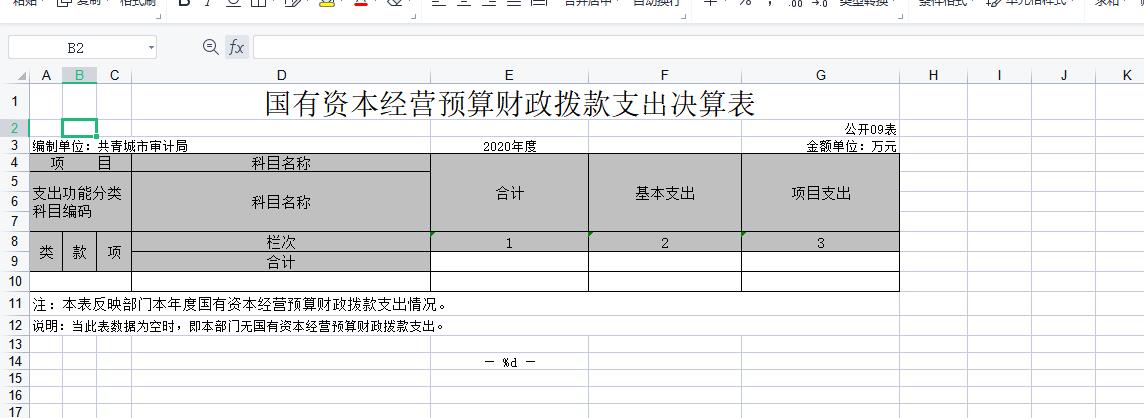
Task: Click inside the formula bar input
Action: 690,47
